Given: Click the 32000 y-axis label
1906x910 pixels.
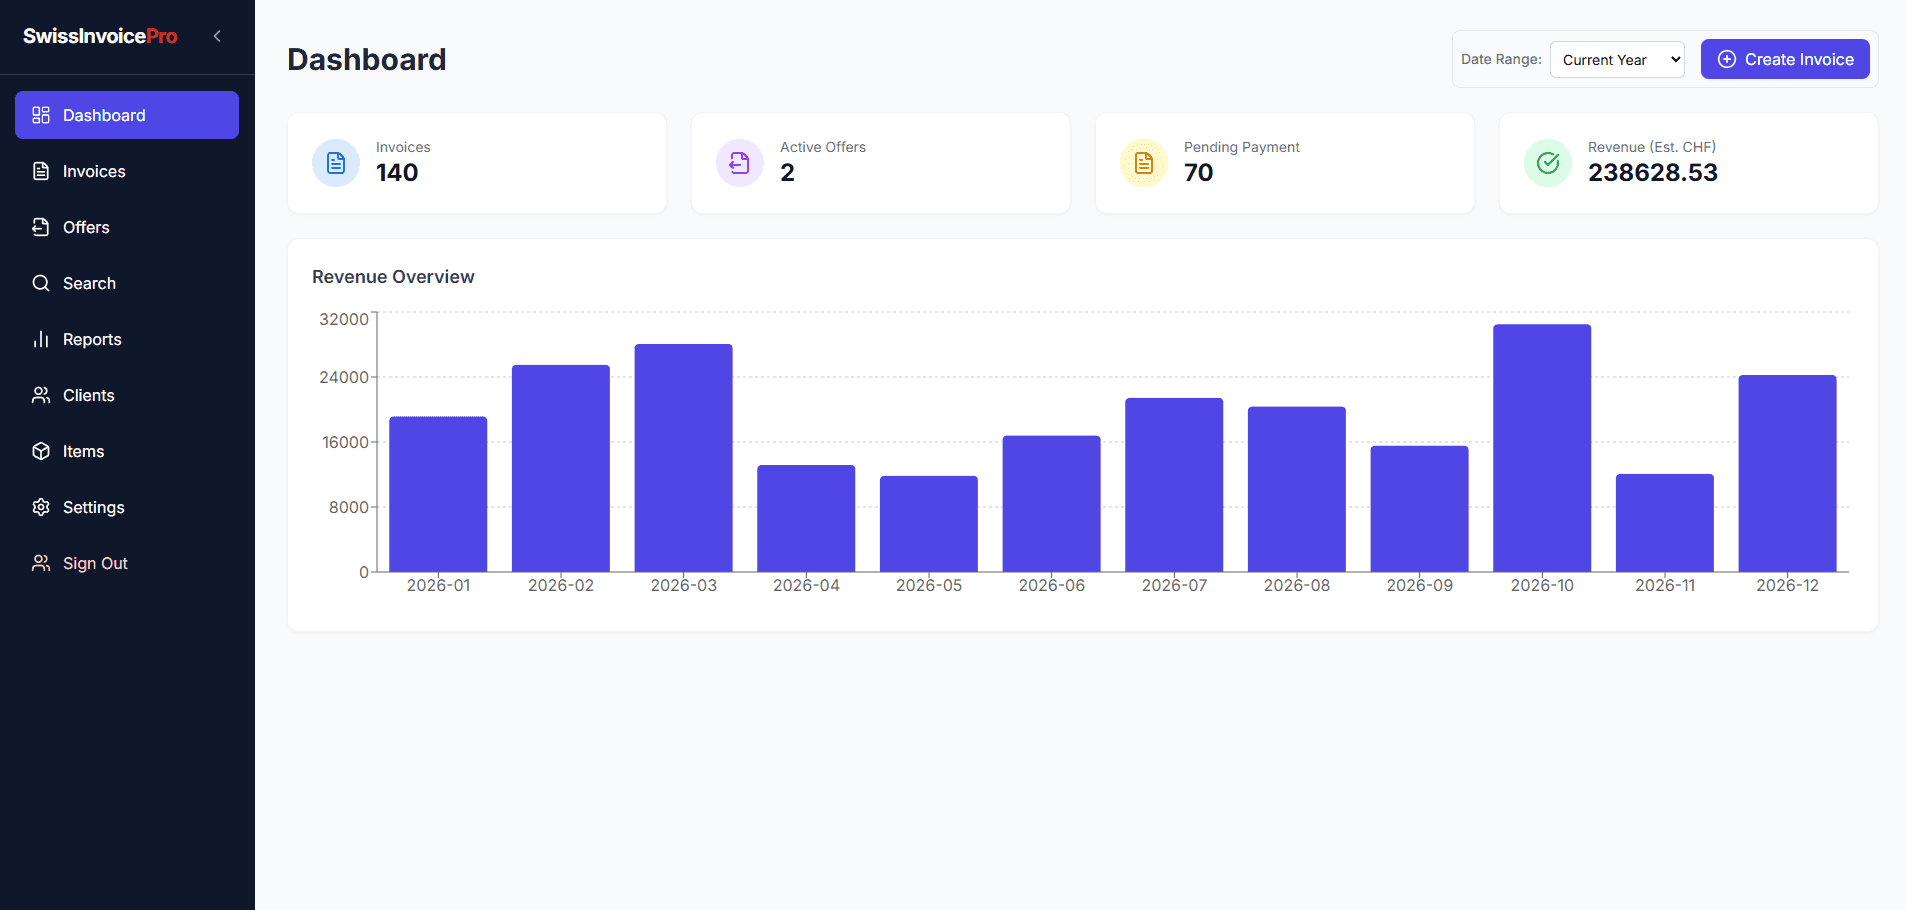Looking at the screenshot, I should tap(344, 319).
